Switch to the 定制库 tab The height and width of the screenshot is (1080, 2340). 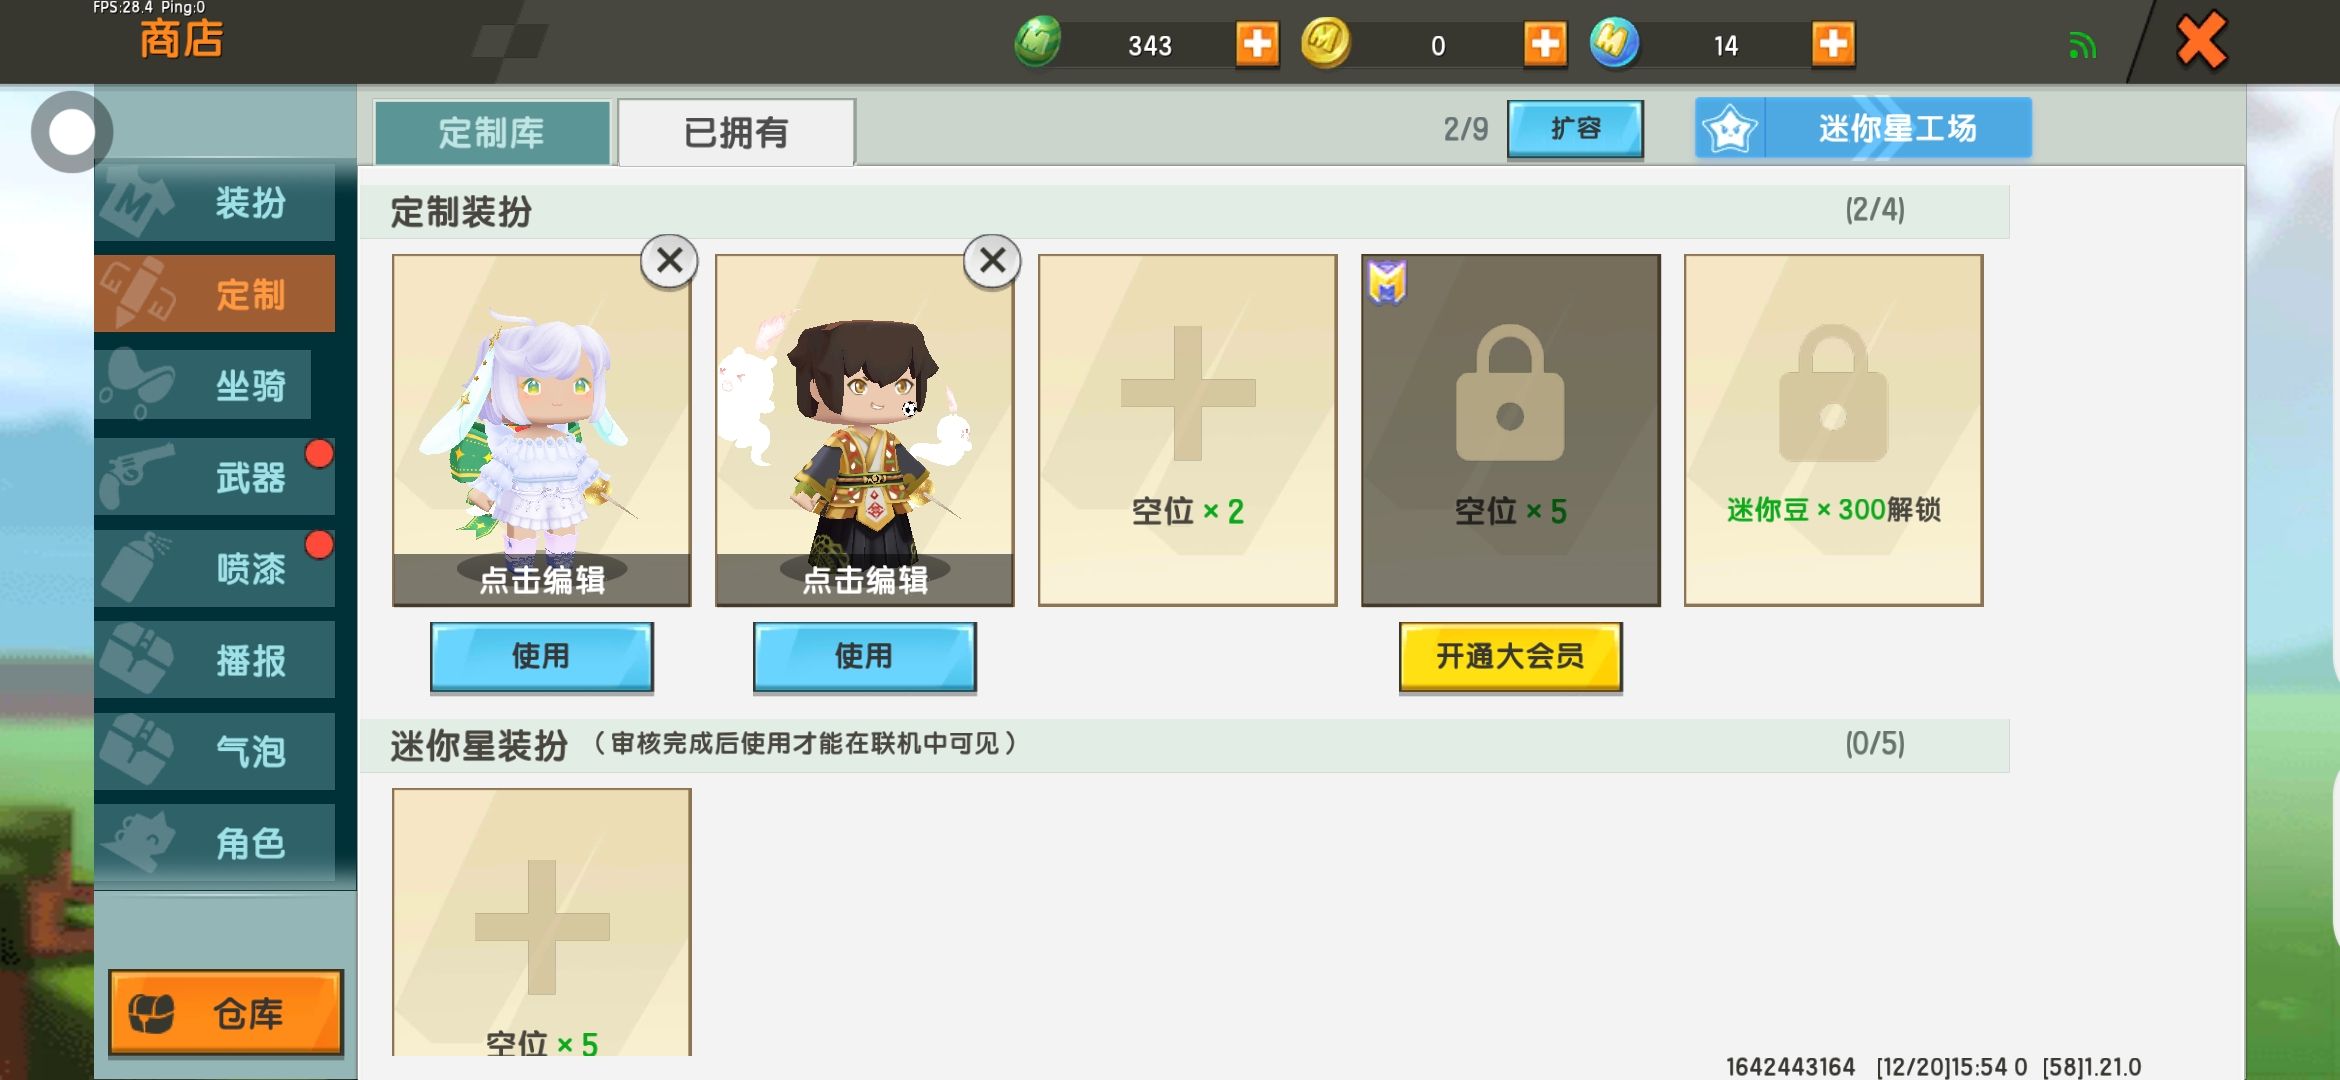coord(492,132)
